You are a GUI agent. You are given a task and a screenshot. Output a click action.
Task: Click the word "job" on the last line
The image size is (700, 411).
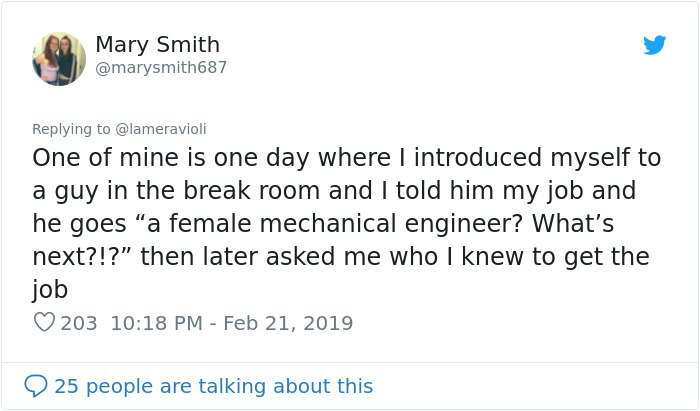[50, 290]
